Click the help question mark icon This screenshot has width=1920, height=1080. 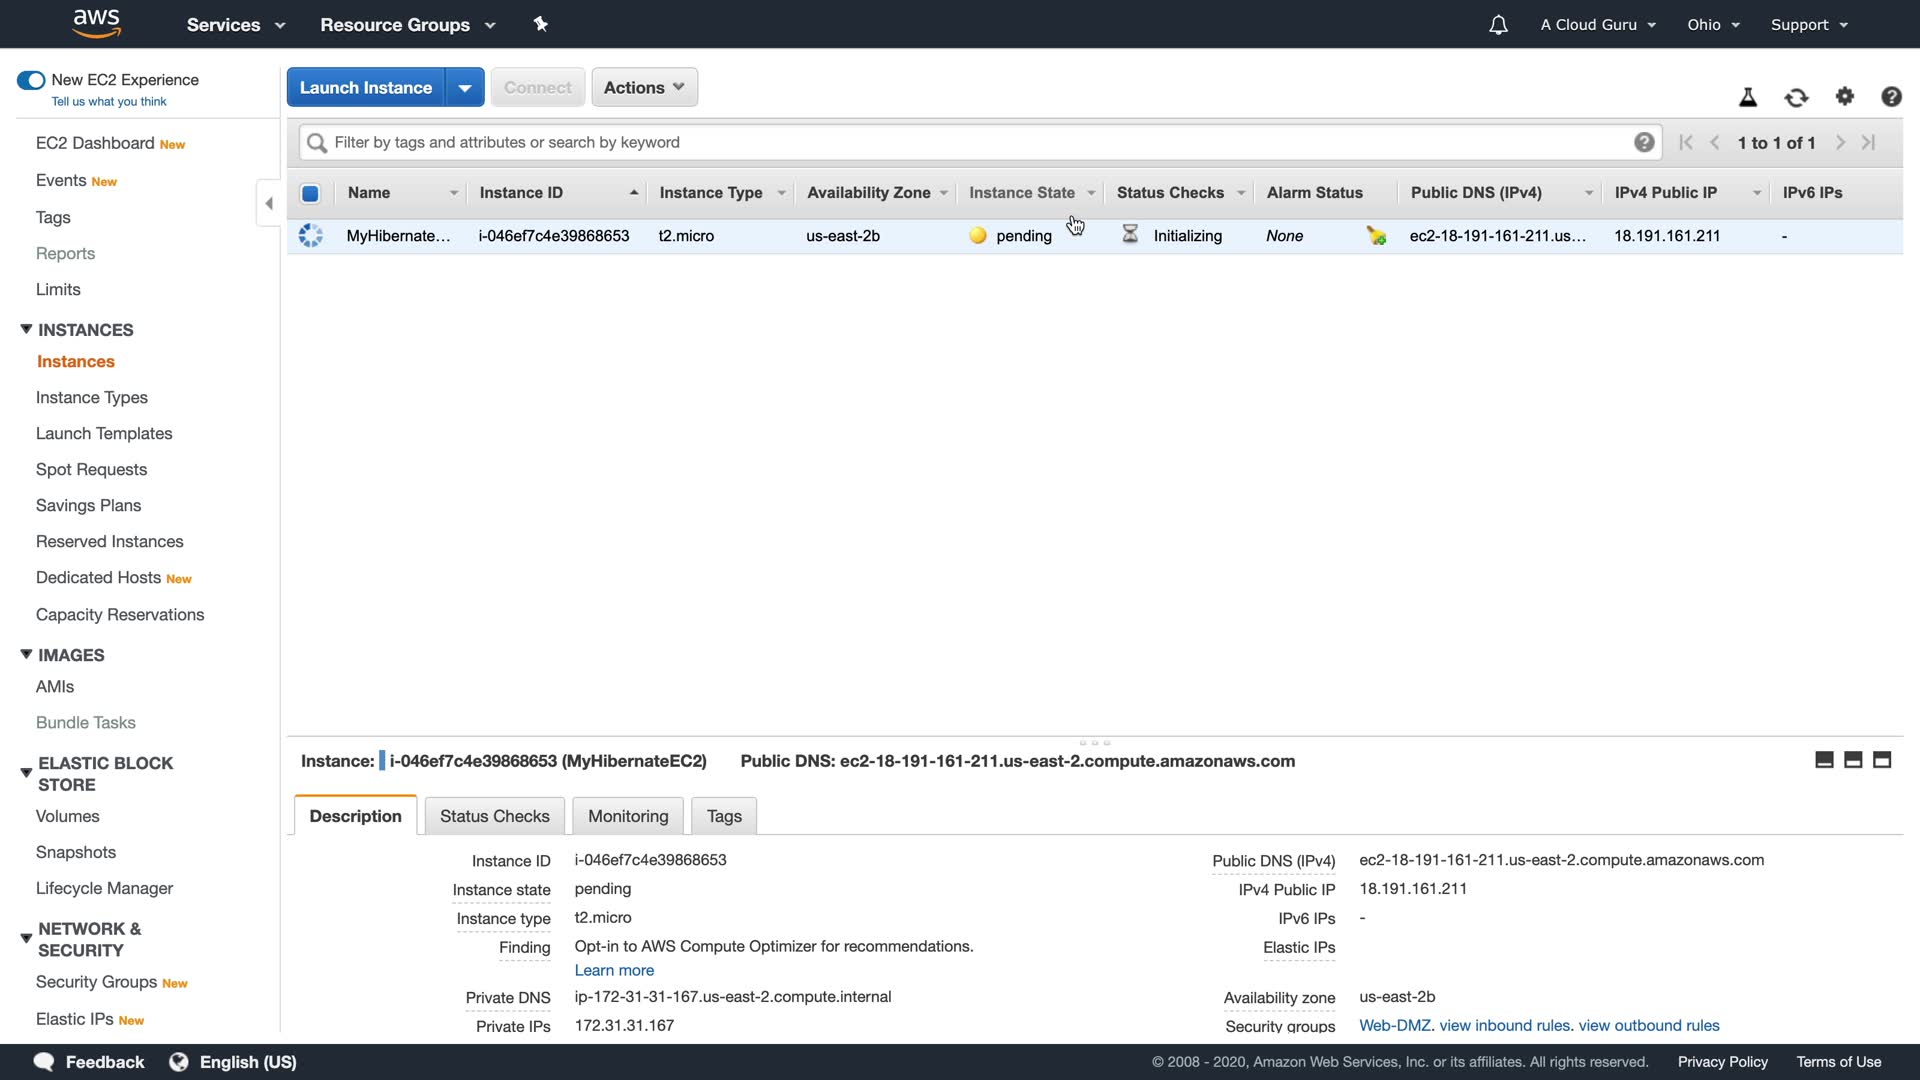tap(1891, 96)
